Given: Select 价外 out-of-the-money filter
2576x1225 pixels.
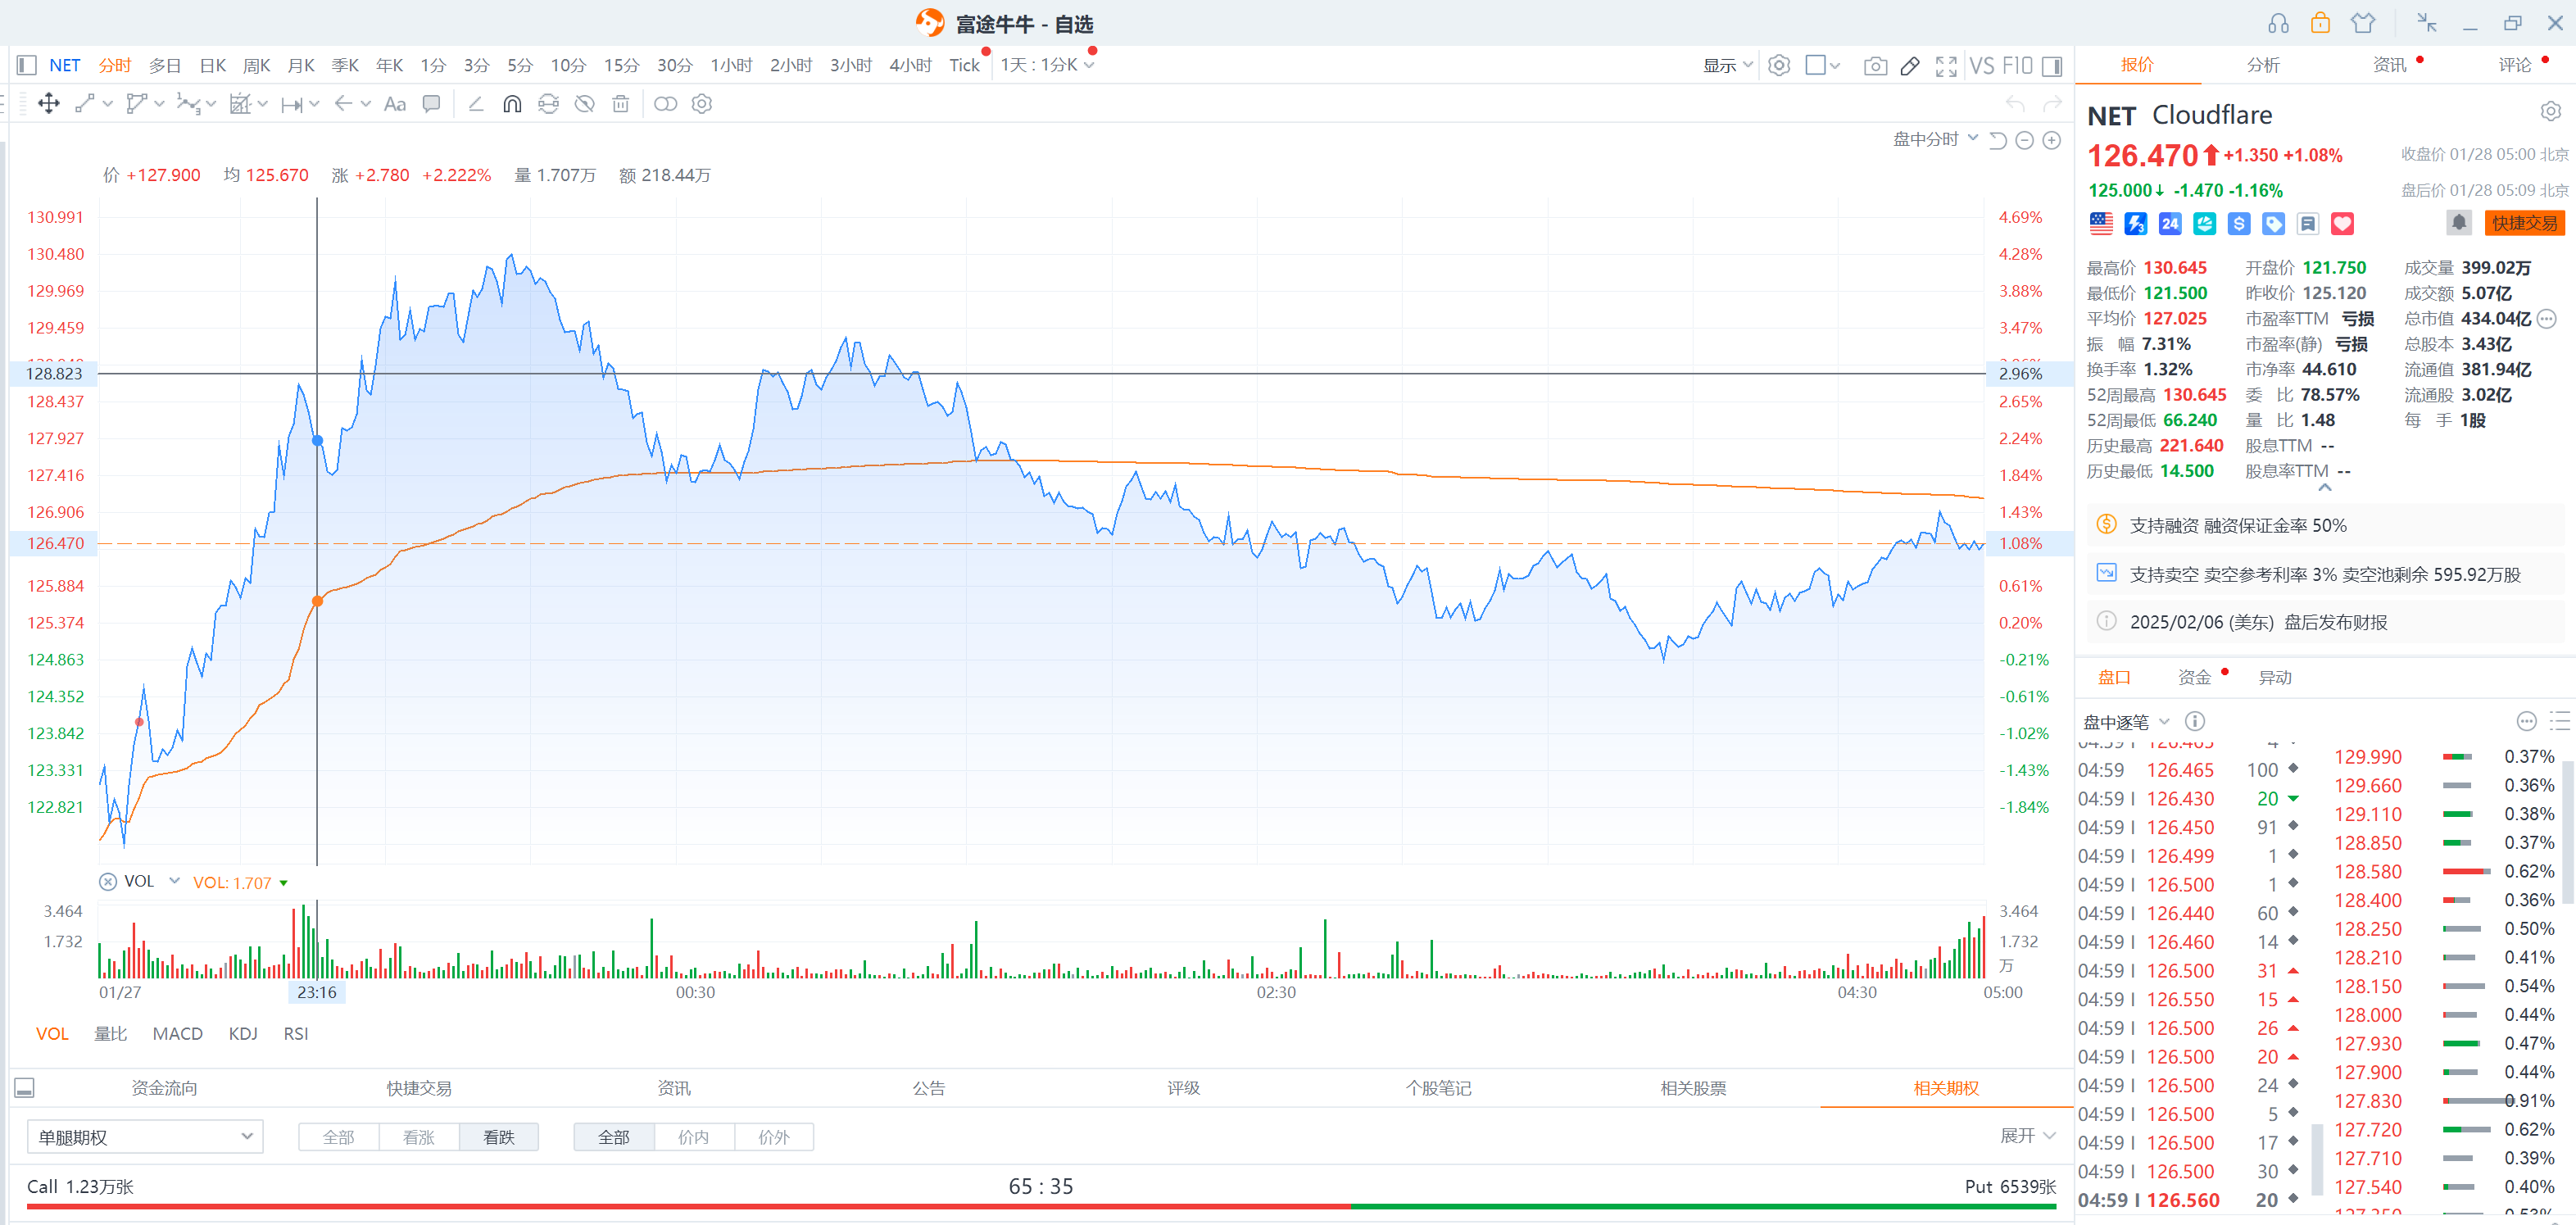Looking at the screenshot, I should point(774,1137).
